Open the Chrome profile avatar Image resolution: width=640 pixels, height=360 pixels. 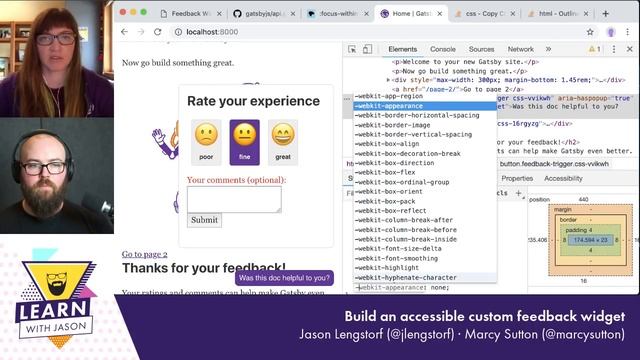tap(611, 32)
